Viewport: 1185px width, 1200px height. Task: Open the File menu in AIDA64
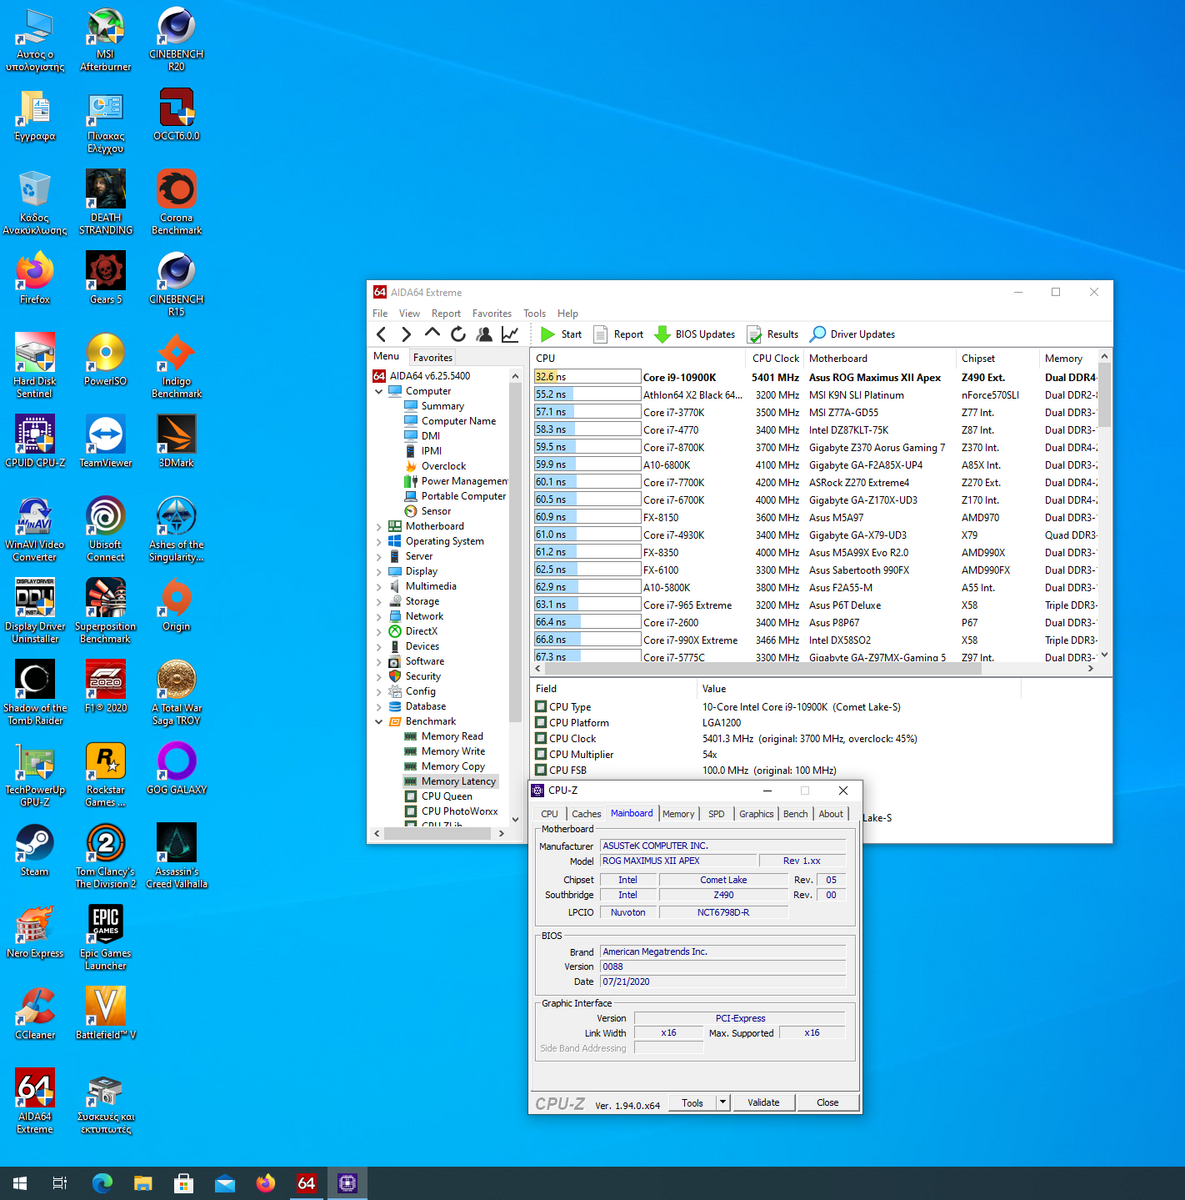(x=380, y=313)
